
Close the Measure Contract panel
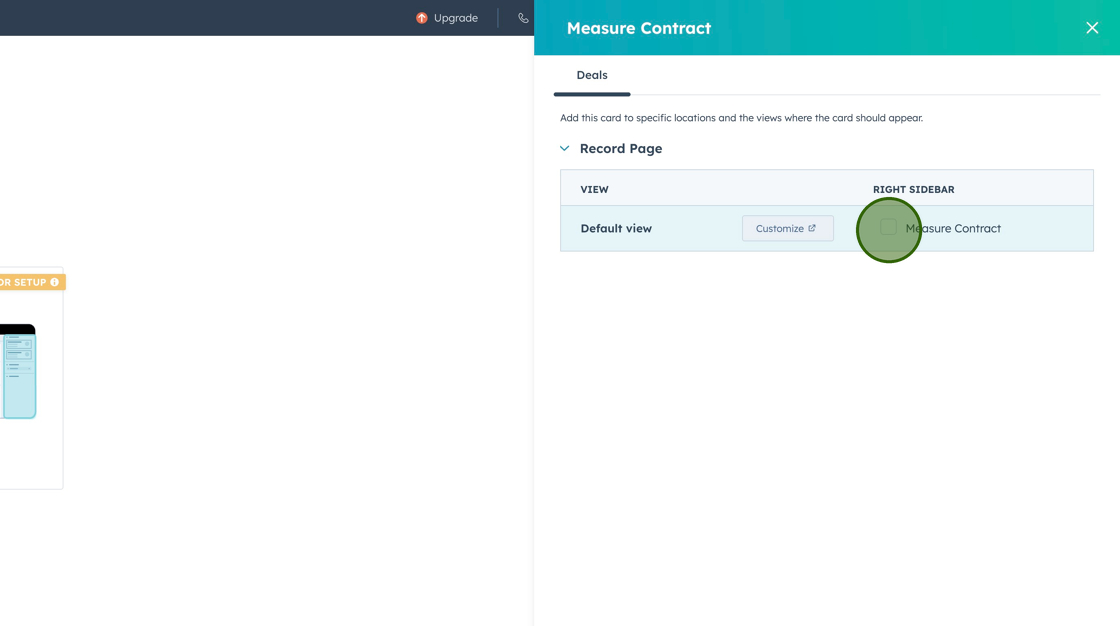[1092, 28]
